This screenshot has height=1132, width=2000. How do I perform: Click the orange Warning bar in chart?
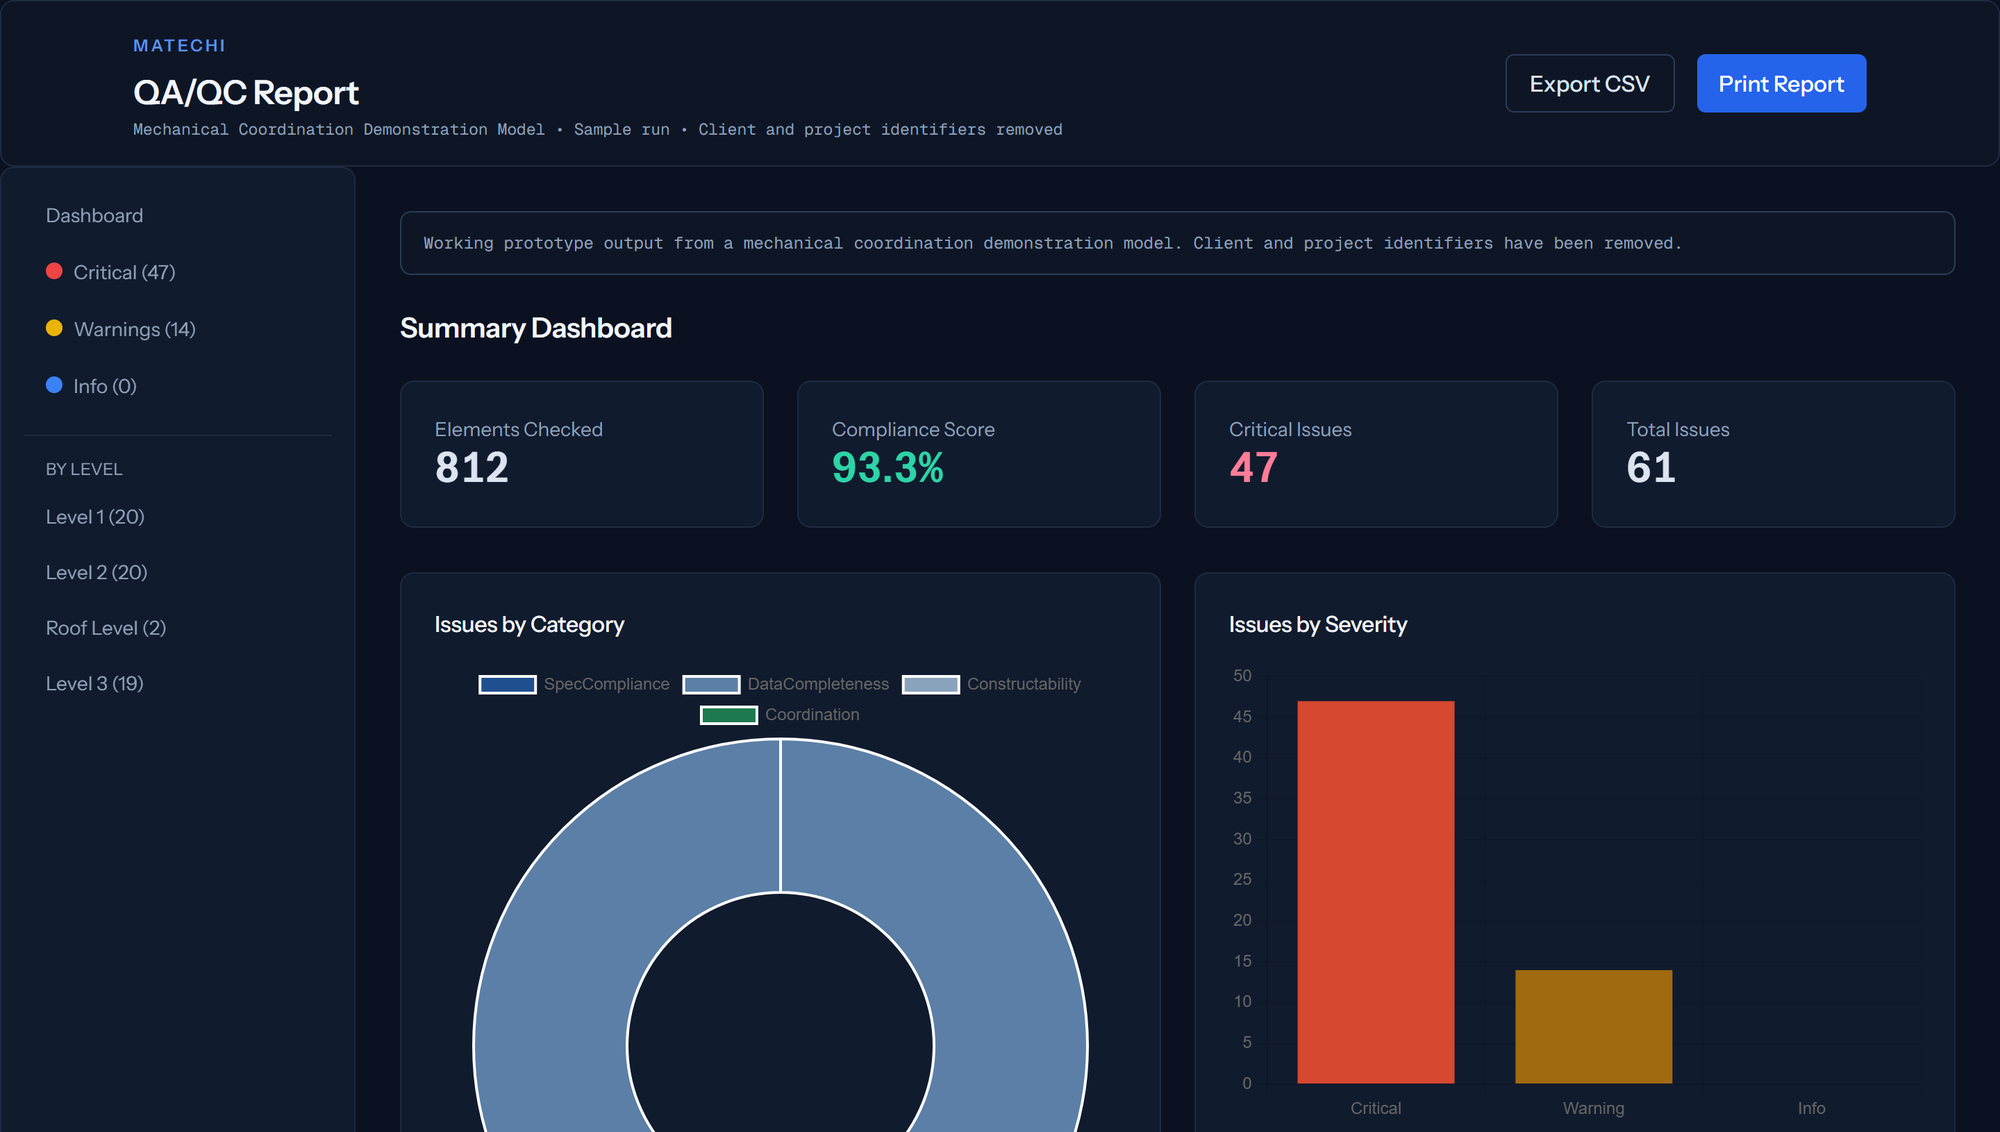tap(1593, 1027)
